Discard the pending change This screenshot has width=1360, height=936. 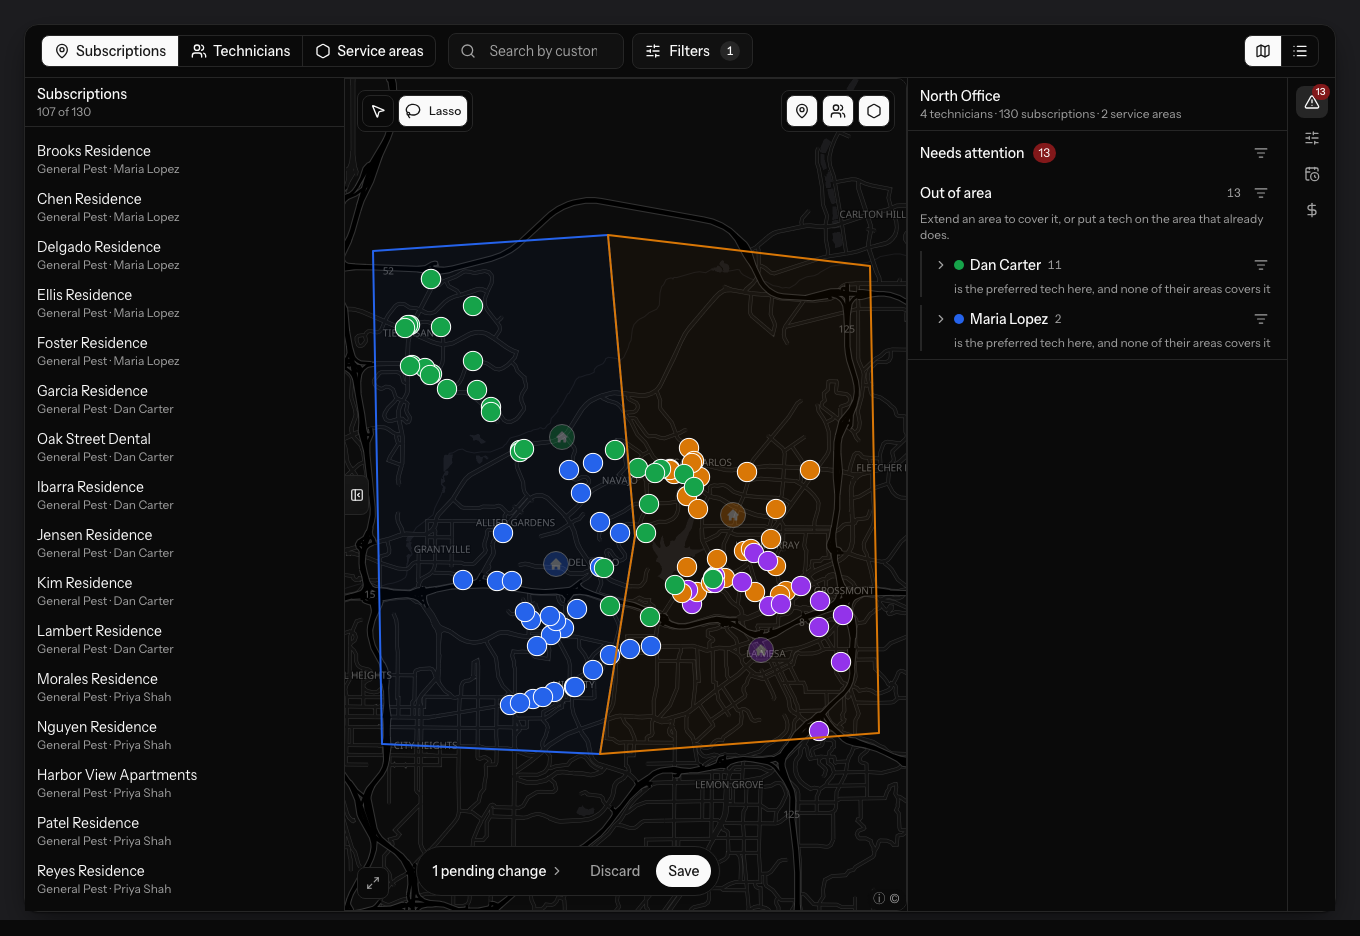click(615, 871)
